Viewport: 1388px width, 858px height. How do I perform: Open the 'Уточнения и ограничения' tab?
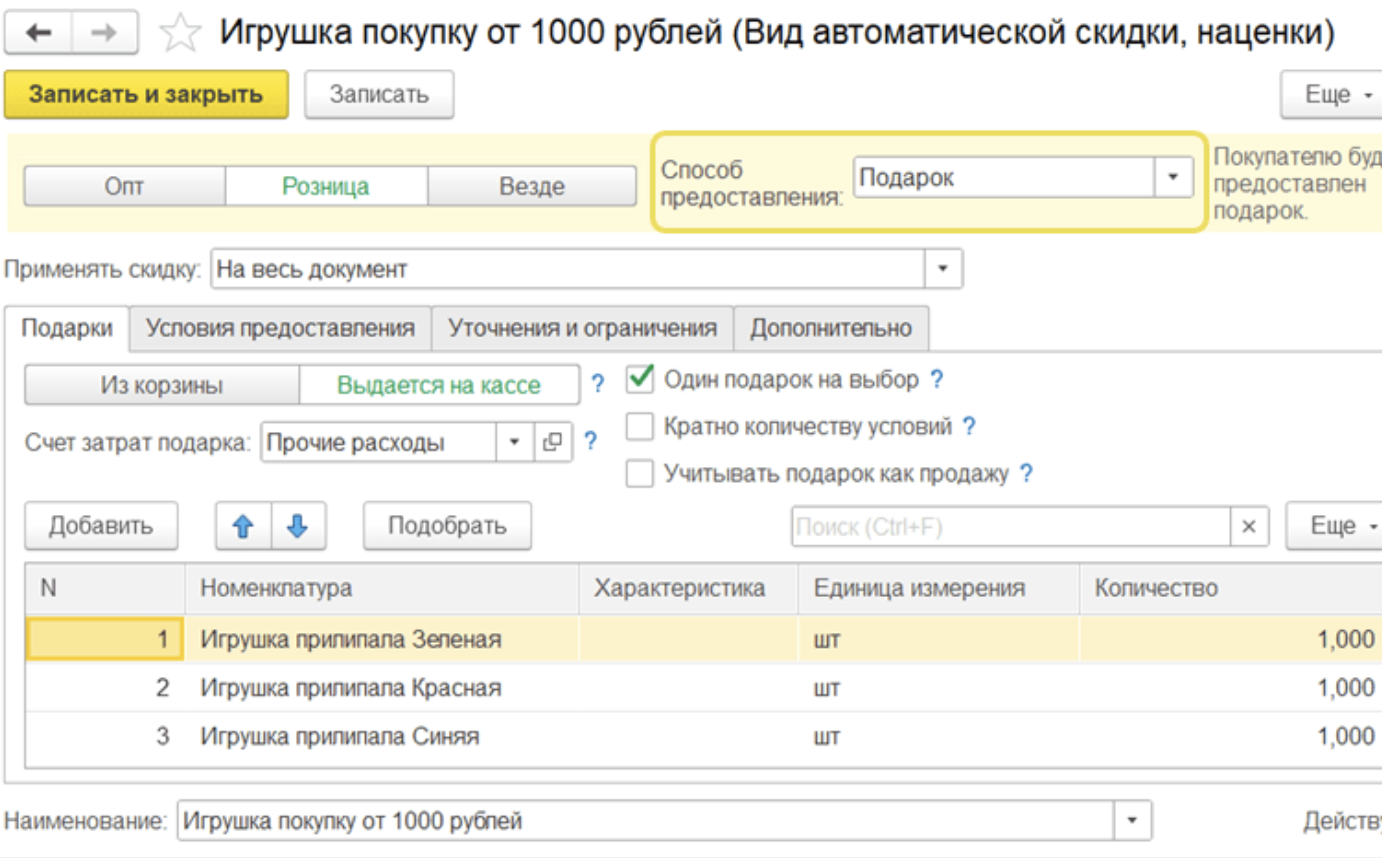tap(582, 328)
